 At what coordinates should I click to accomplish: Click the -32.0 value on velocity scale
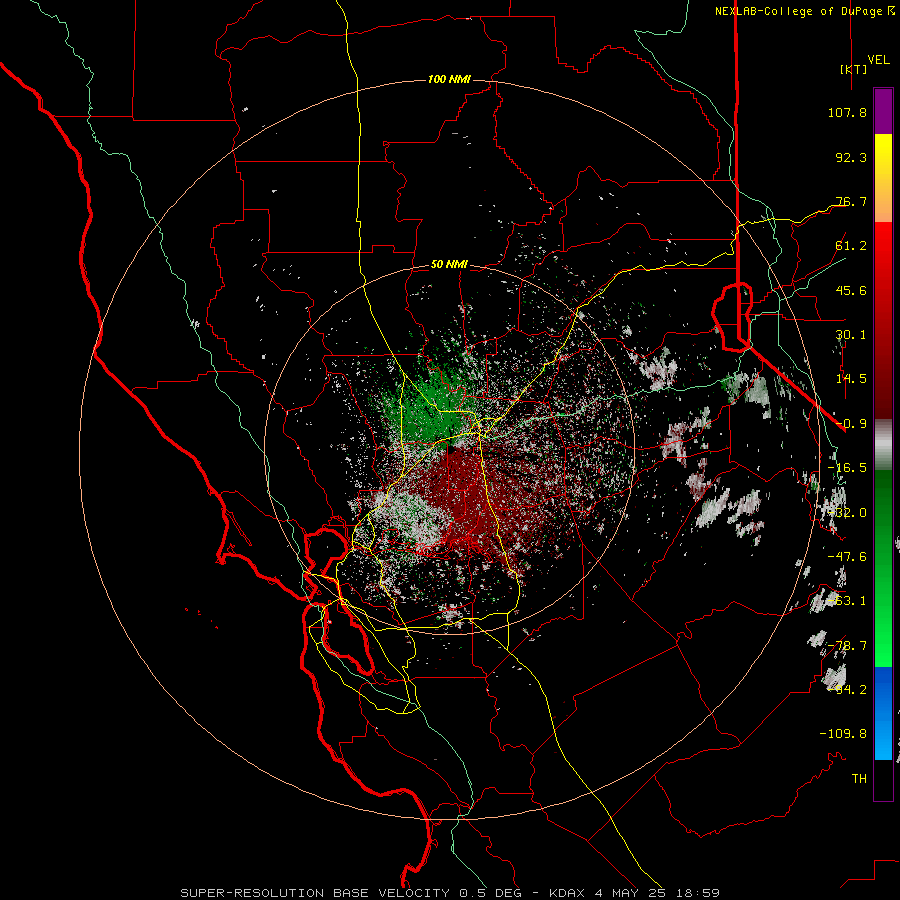[x=847, y=513]
